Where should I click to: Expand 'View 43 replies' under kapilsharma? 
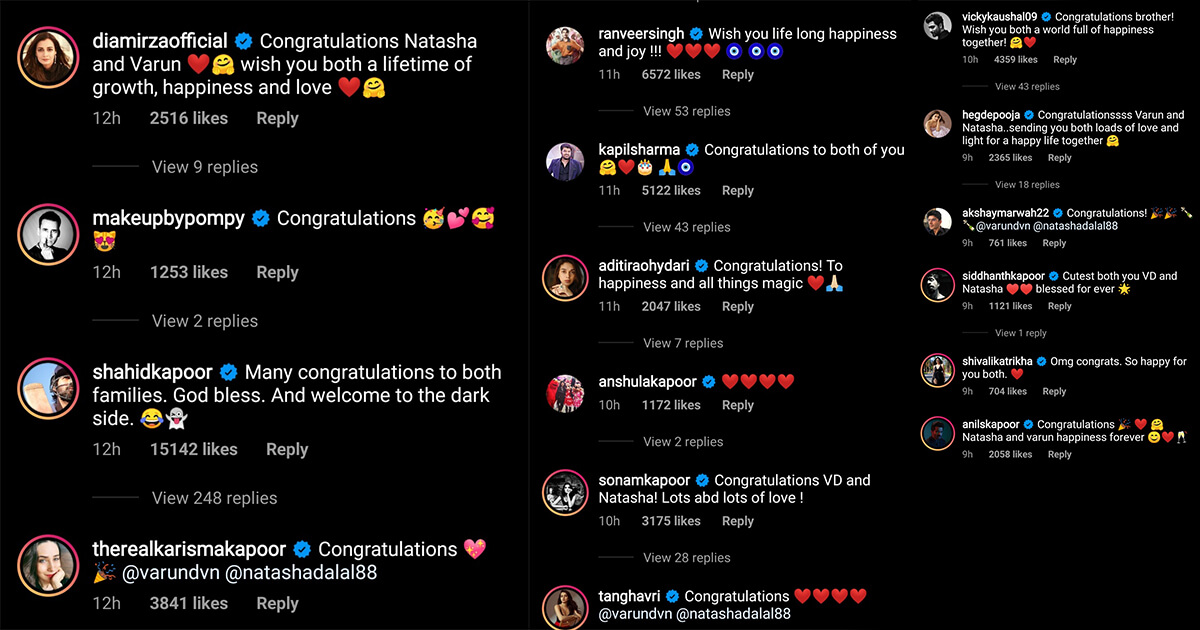click(x=686, y=227)
